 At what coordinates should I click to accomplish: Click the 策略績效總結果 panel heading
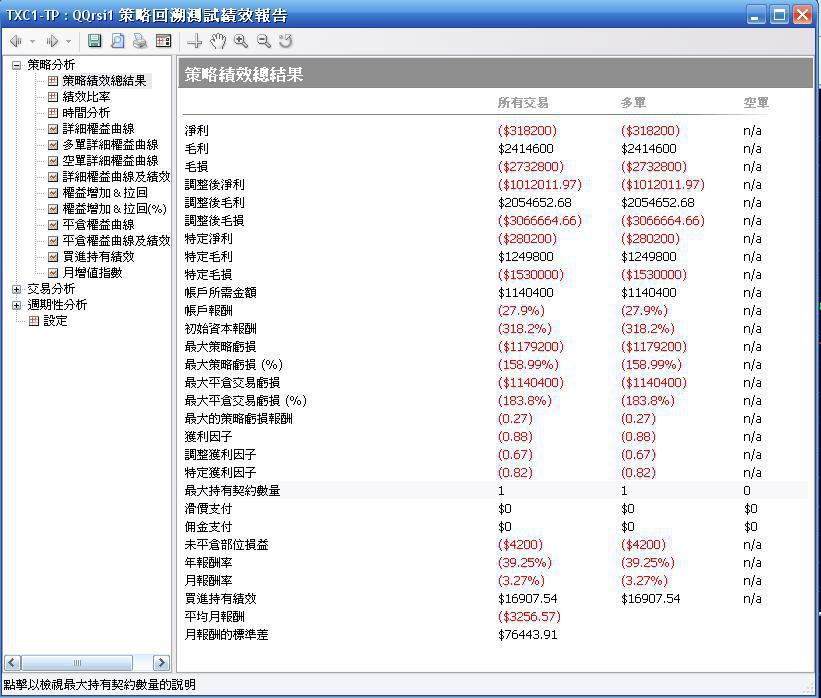(x=244, y=74)
